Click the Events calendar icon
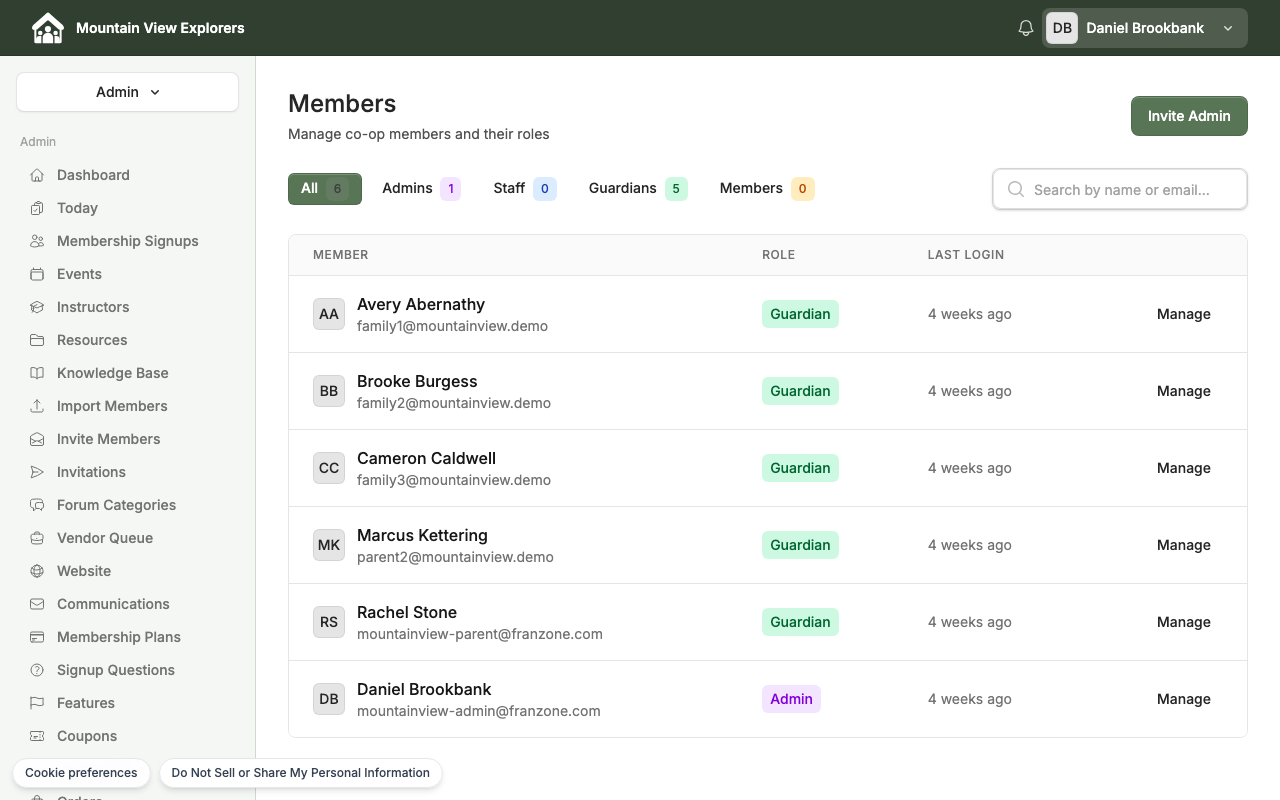Viewport: 1280px width, 800px height. (x=37, y=274)
